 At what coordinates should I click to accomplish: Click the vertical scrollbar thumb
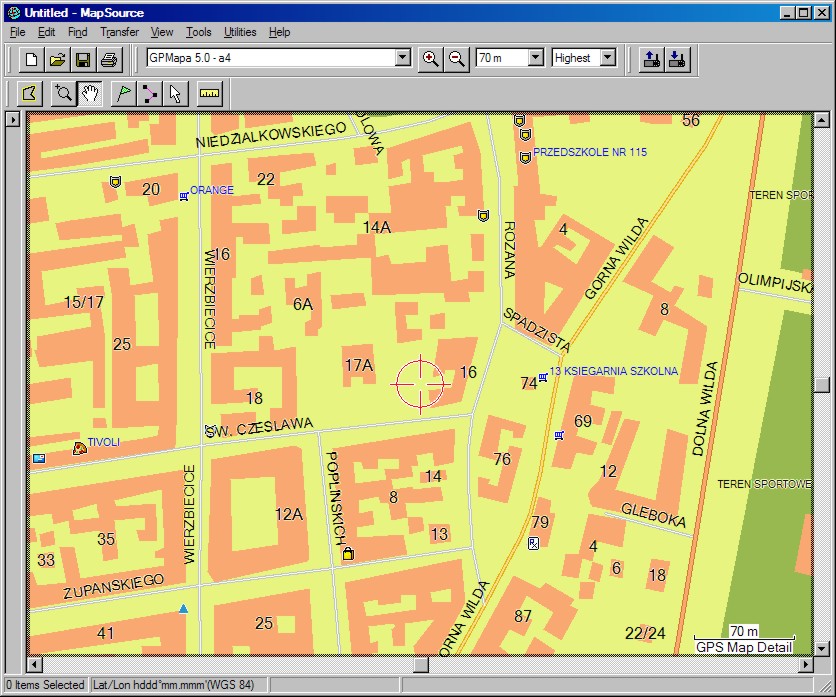click(x=821, y=385)
